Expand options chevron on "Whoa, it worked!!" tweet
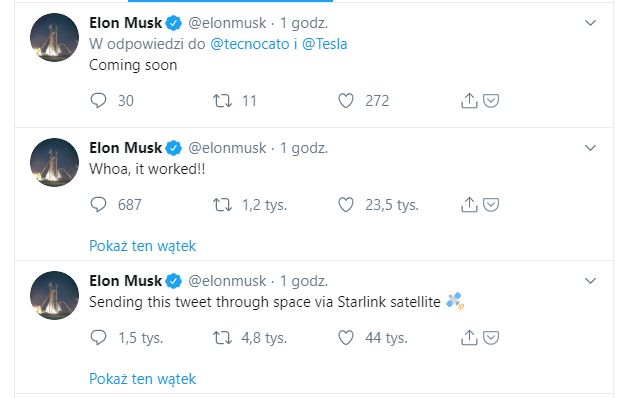The image size is (629, 398). pos(590,148)
